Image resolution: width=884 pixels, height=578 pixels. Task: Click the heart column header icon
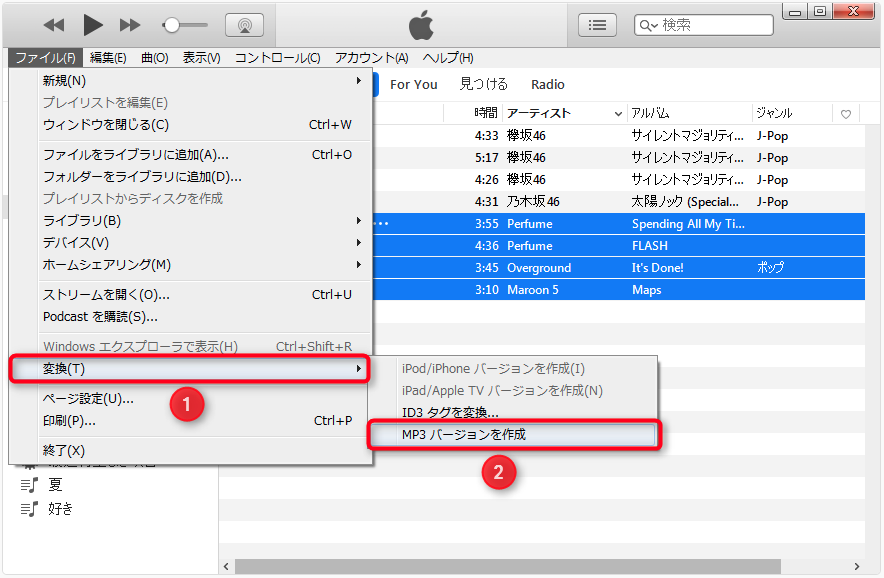[x=845, y=114]
